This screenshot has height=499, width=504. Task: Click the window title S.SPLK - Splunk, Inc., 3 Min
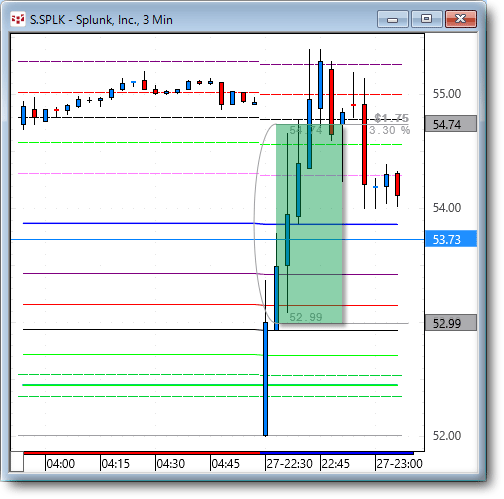101,20
